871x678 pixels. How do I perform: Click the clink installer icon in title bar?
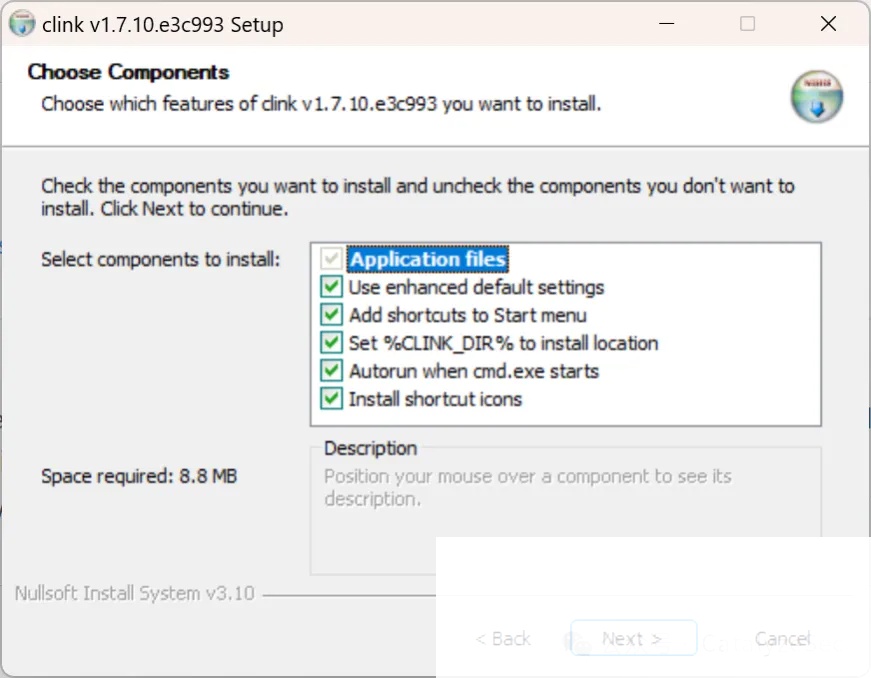pos(22,24)
